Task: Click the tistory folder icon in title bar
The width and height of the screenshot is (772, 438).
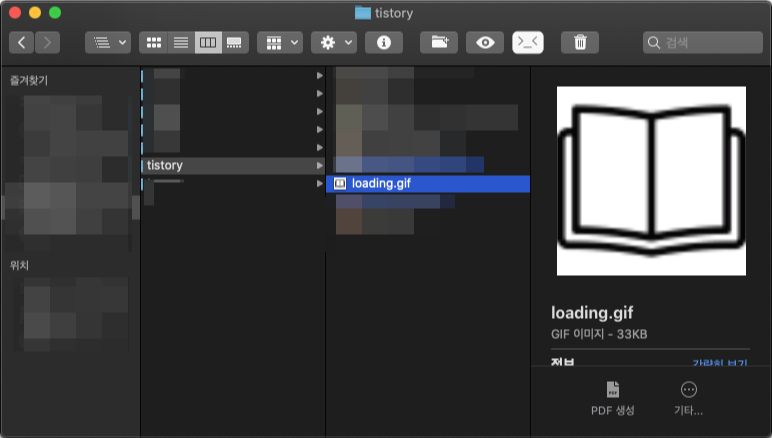Action: point(363,13)
